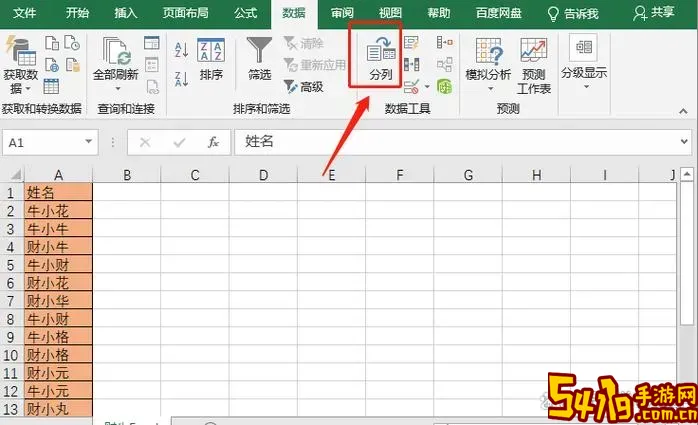Expand the Refresh All dropdown arrow

[x=118, y=89]
